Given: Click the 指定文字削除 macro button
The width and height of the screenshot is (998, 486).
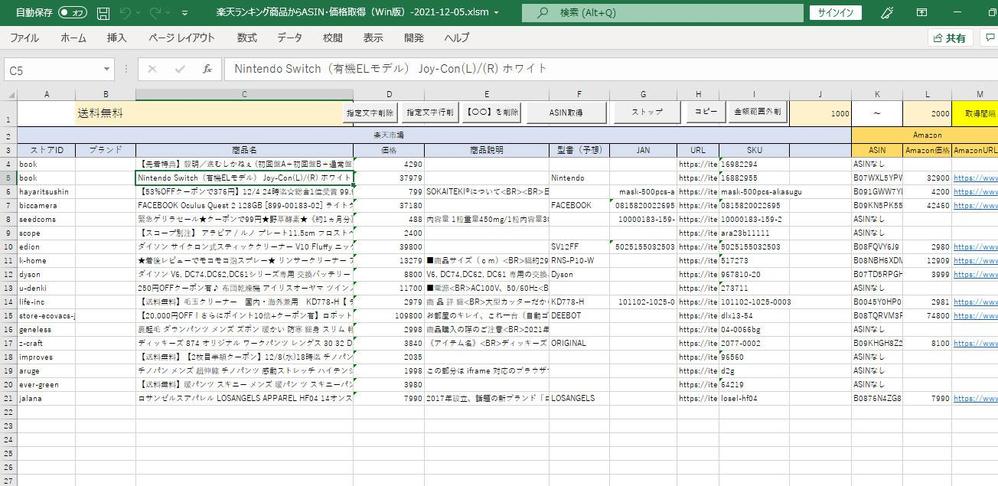Looking at the screenshot, I should point(371,113).
